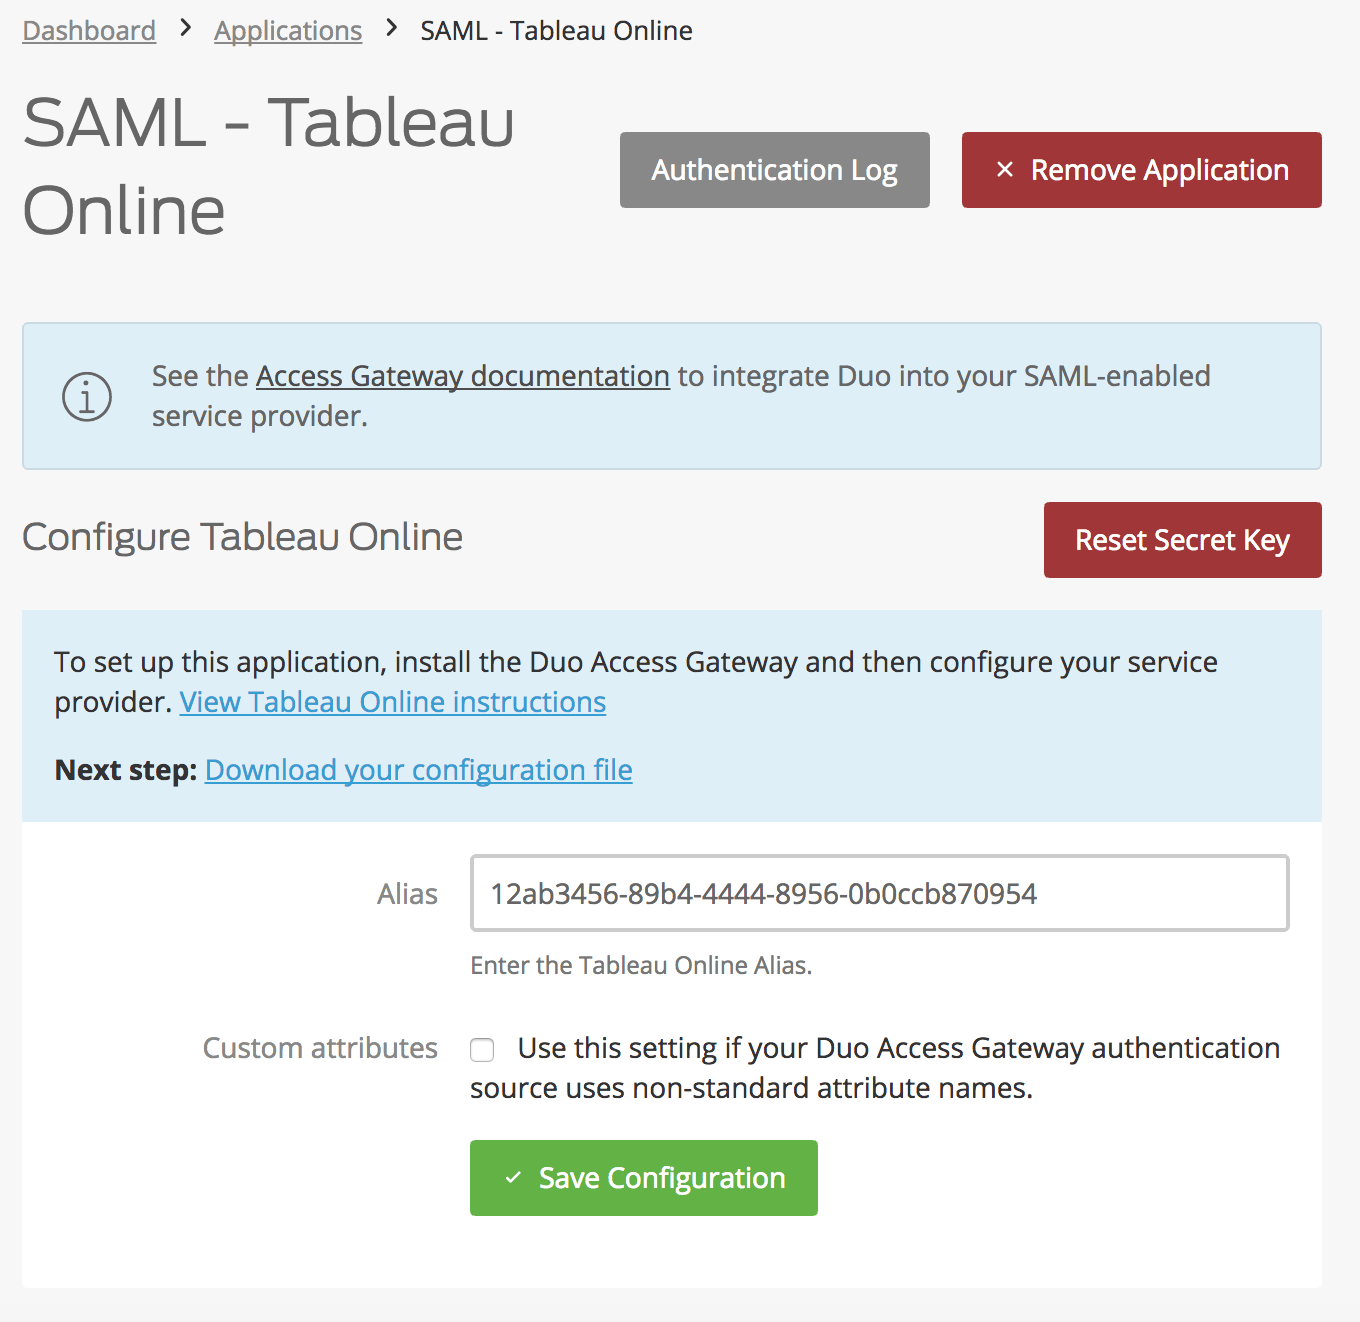Download your configuration file
This screenshot has width=1360, height=1322.
[x=418, y=770]
